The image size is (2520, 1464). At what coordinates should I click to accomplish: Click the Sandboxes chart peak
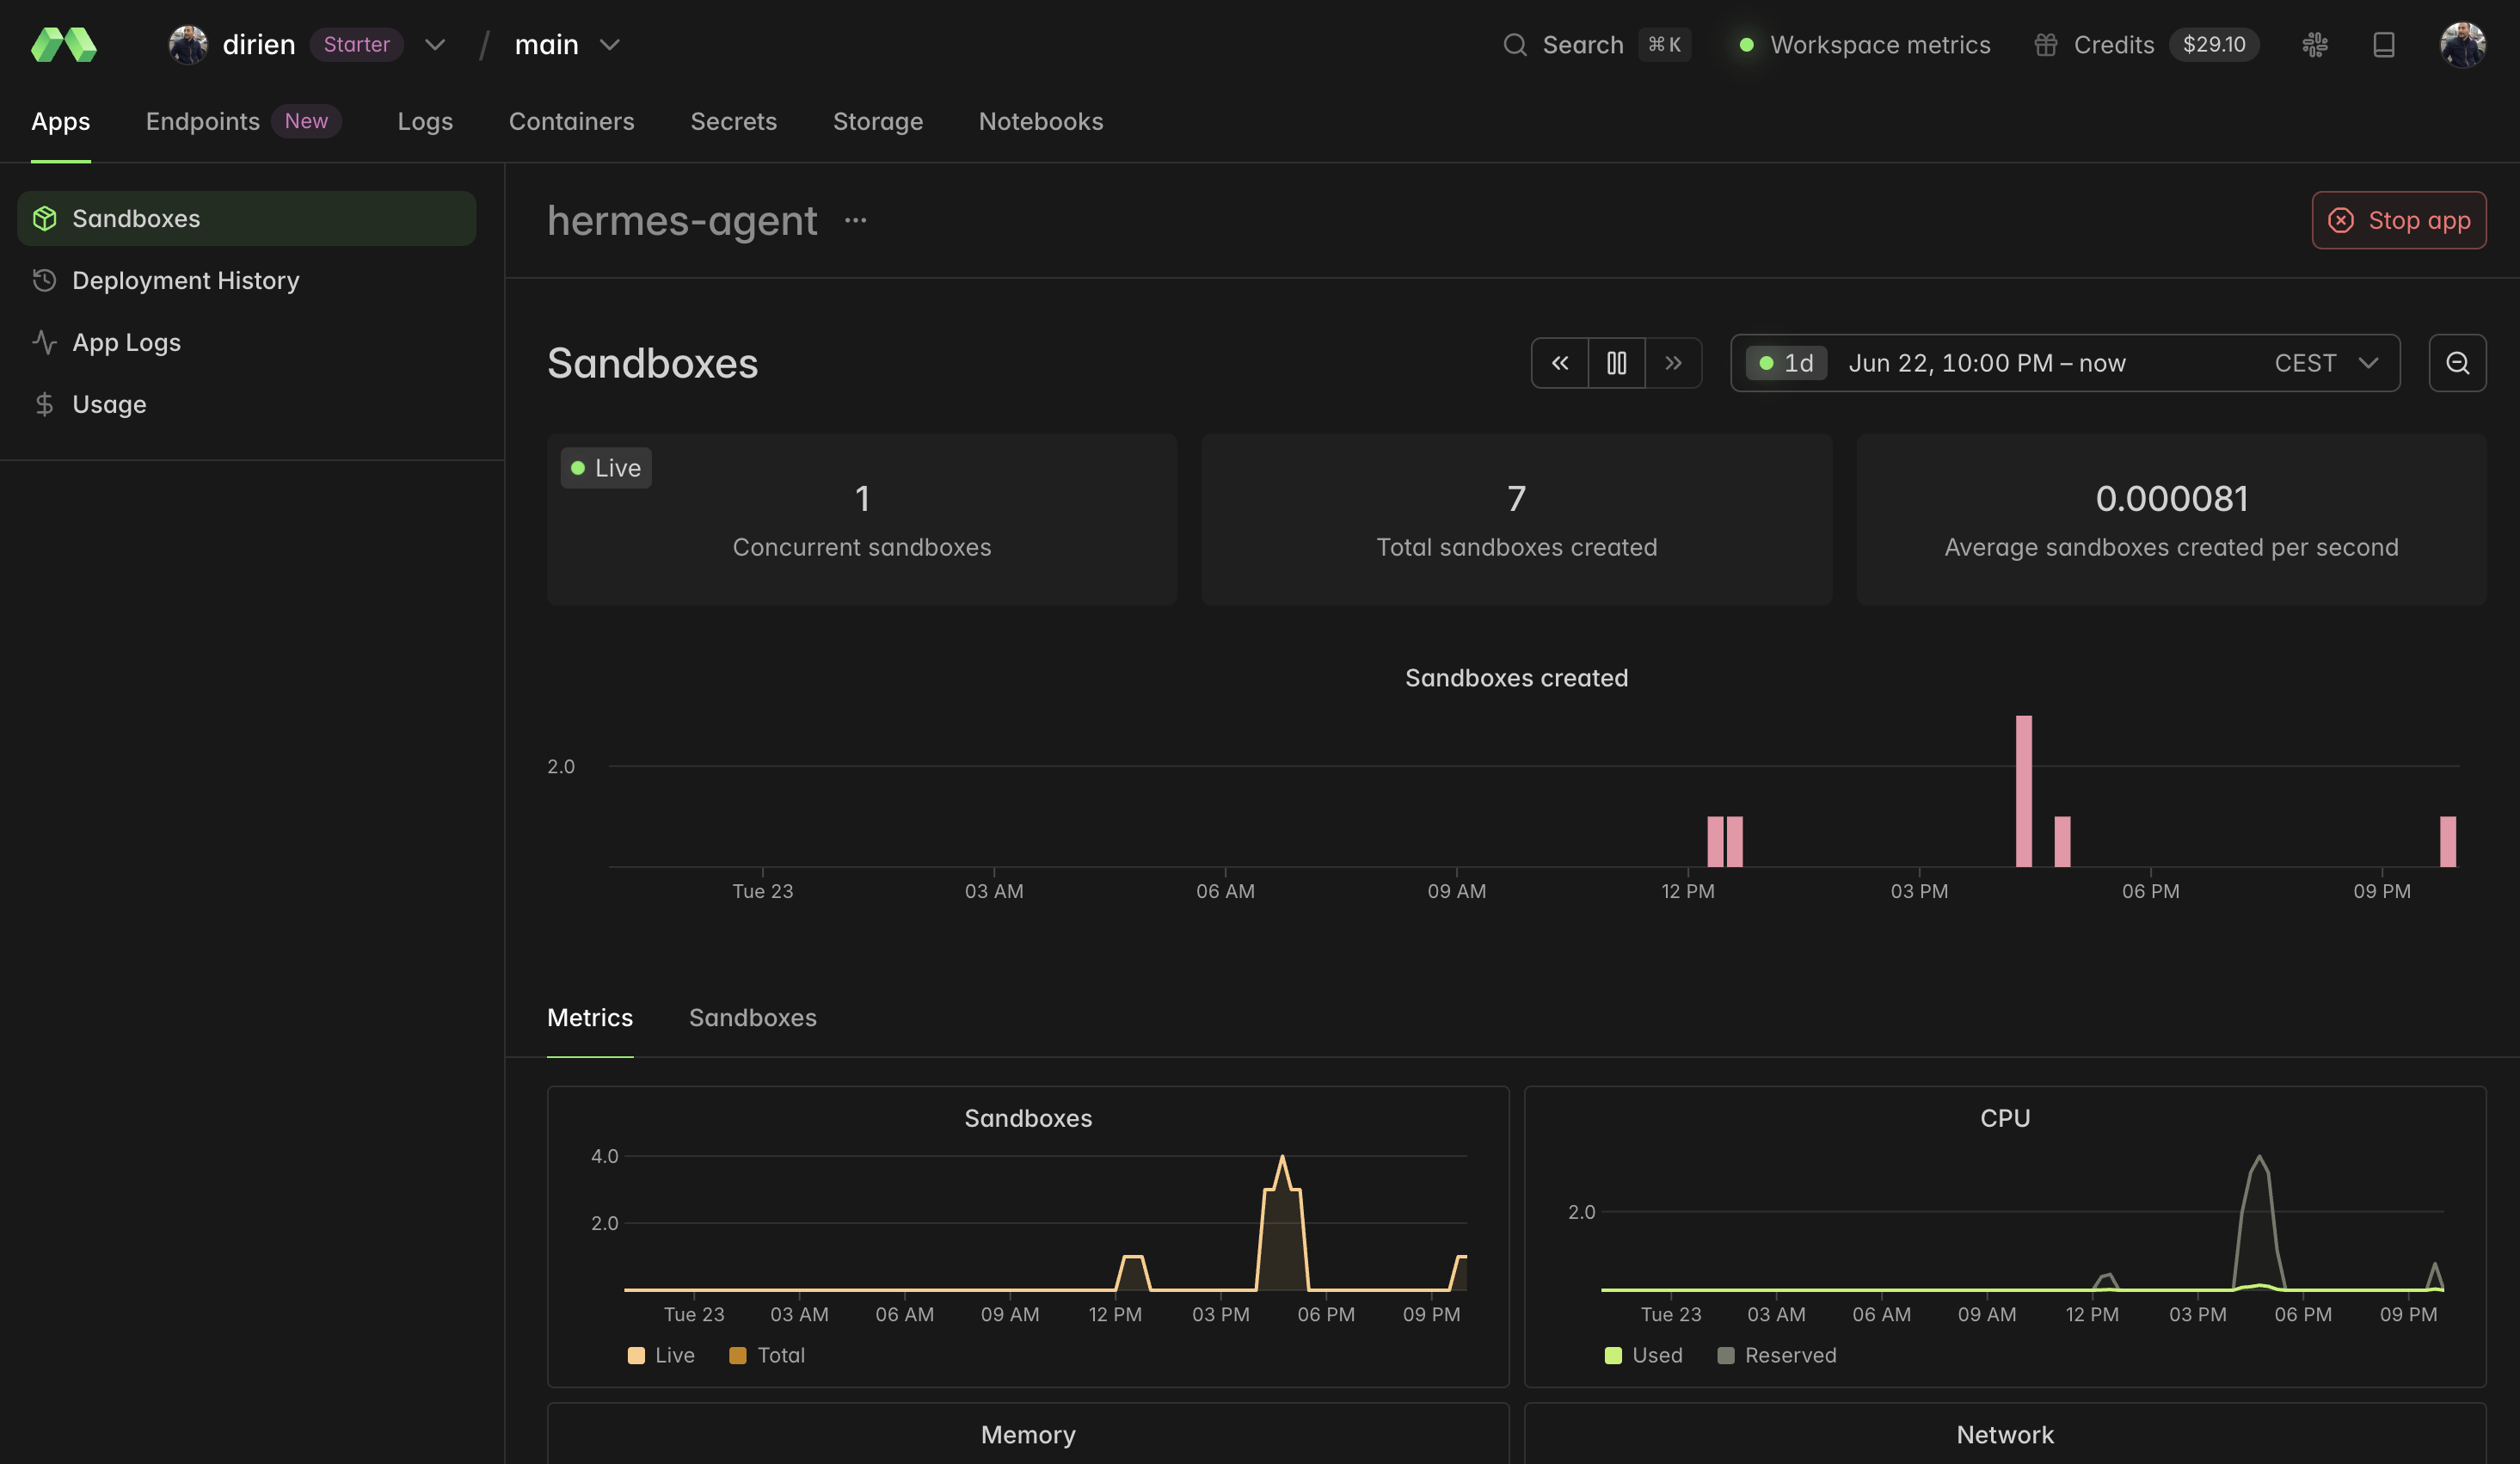click(x=1282, y=1158)
